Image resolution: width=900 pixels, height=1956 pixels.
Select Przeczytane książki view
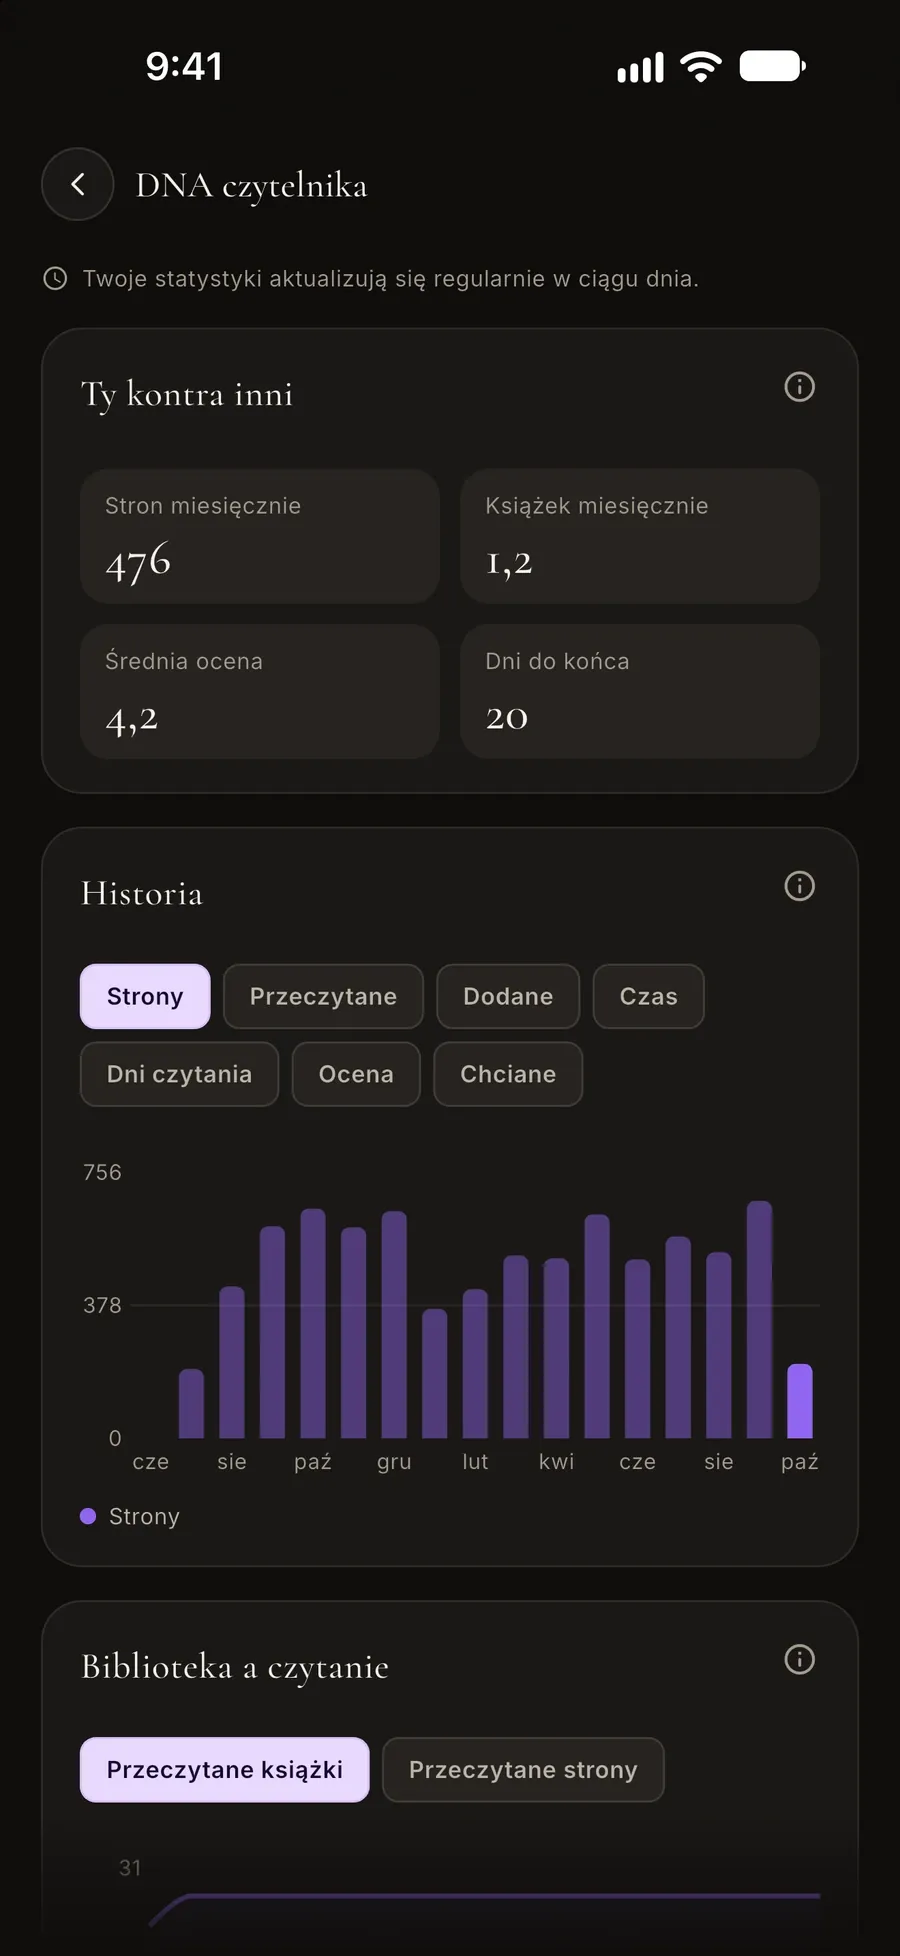click(224, 1770)
